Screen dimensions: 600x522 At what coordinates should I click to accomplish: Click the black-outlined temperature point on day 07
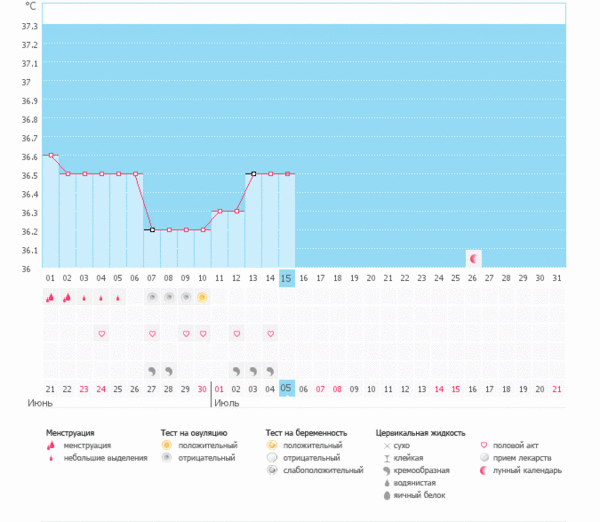pyautogui.click(x=152, y=230)
